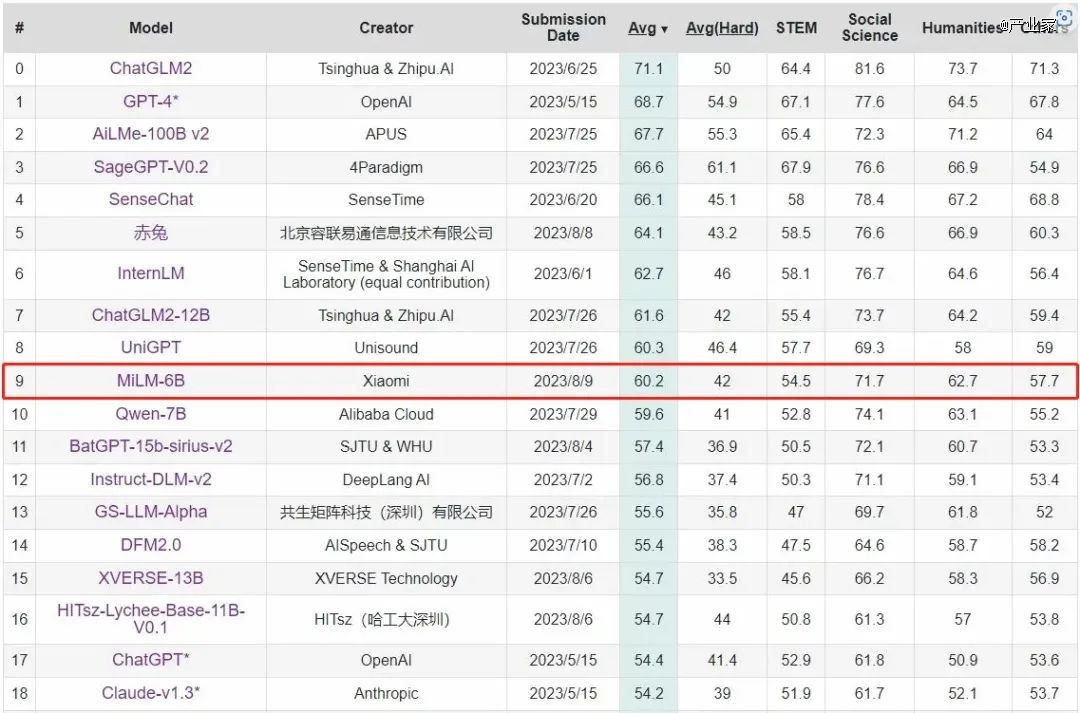1080x713 pixels.
Task: Click the STEM column header
Action: (x=796, y=28)
